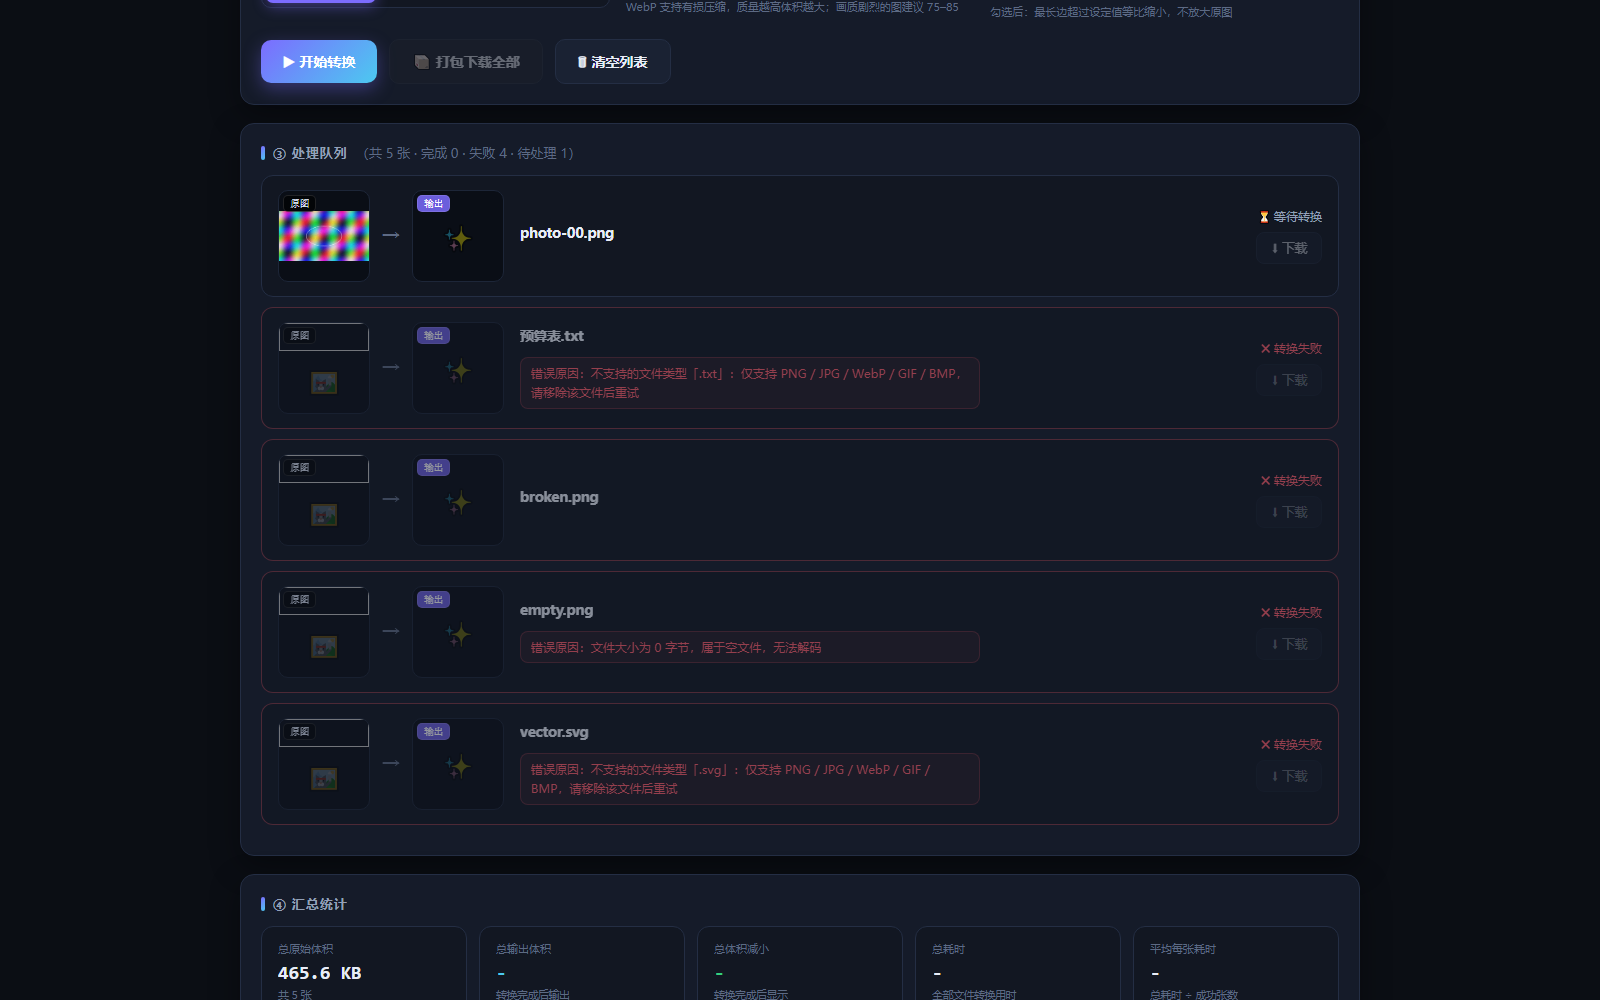The image size is (1600, 1000).
Task: Select the file name 预算表.txt
Action: [552, 336]
